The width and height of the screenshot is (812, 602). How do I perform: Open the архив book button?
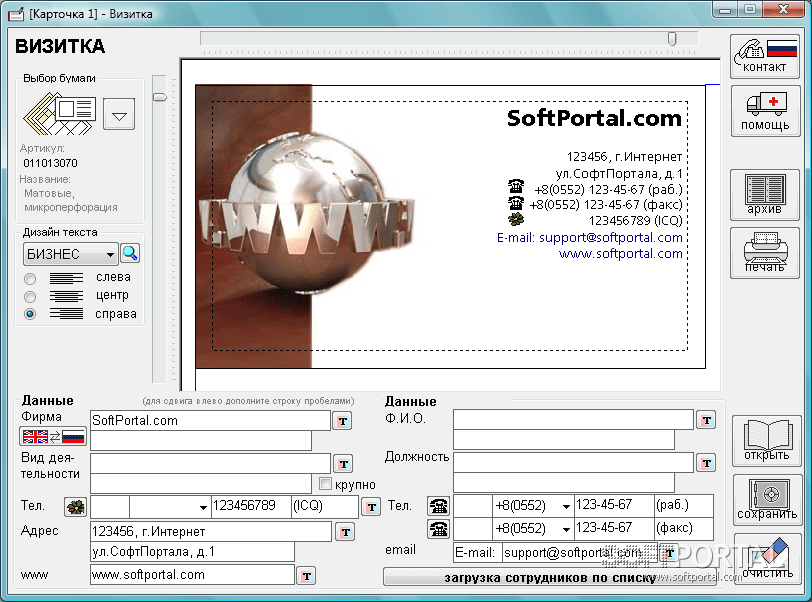click(x=765, y=194)
